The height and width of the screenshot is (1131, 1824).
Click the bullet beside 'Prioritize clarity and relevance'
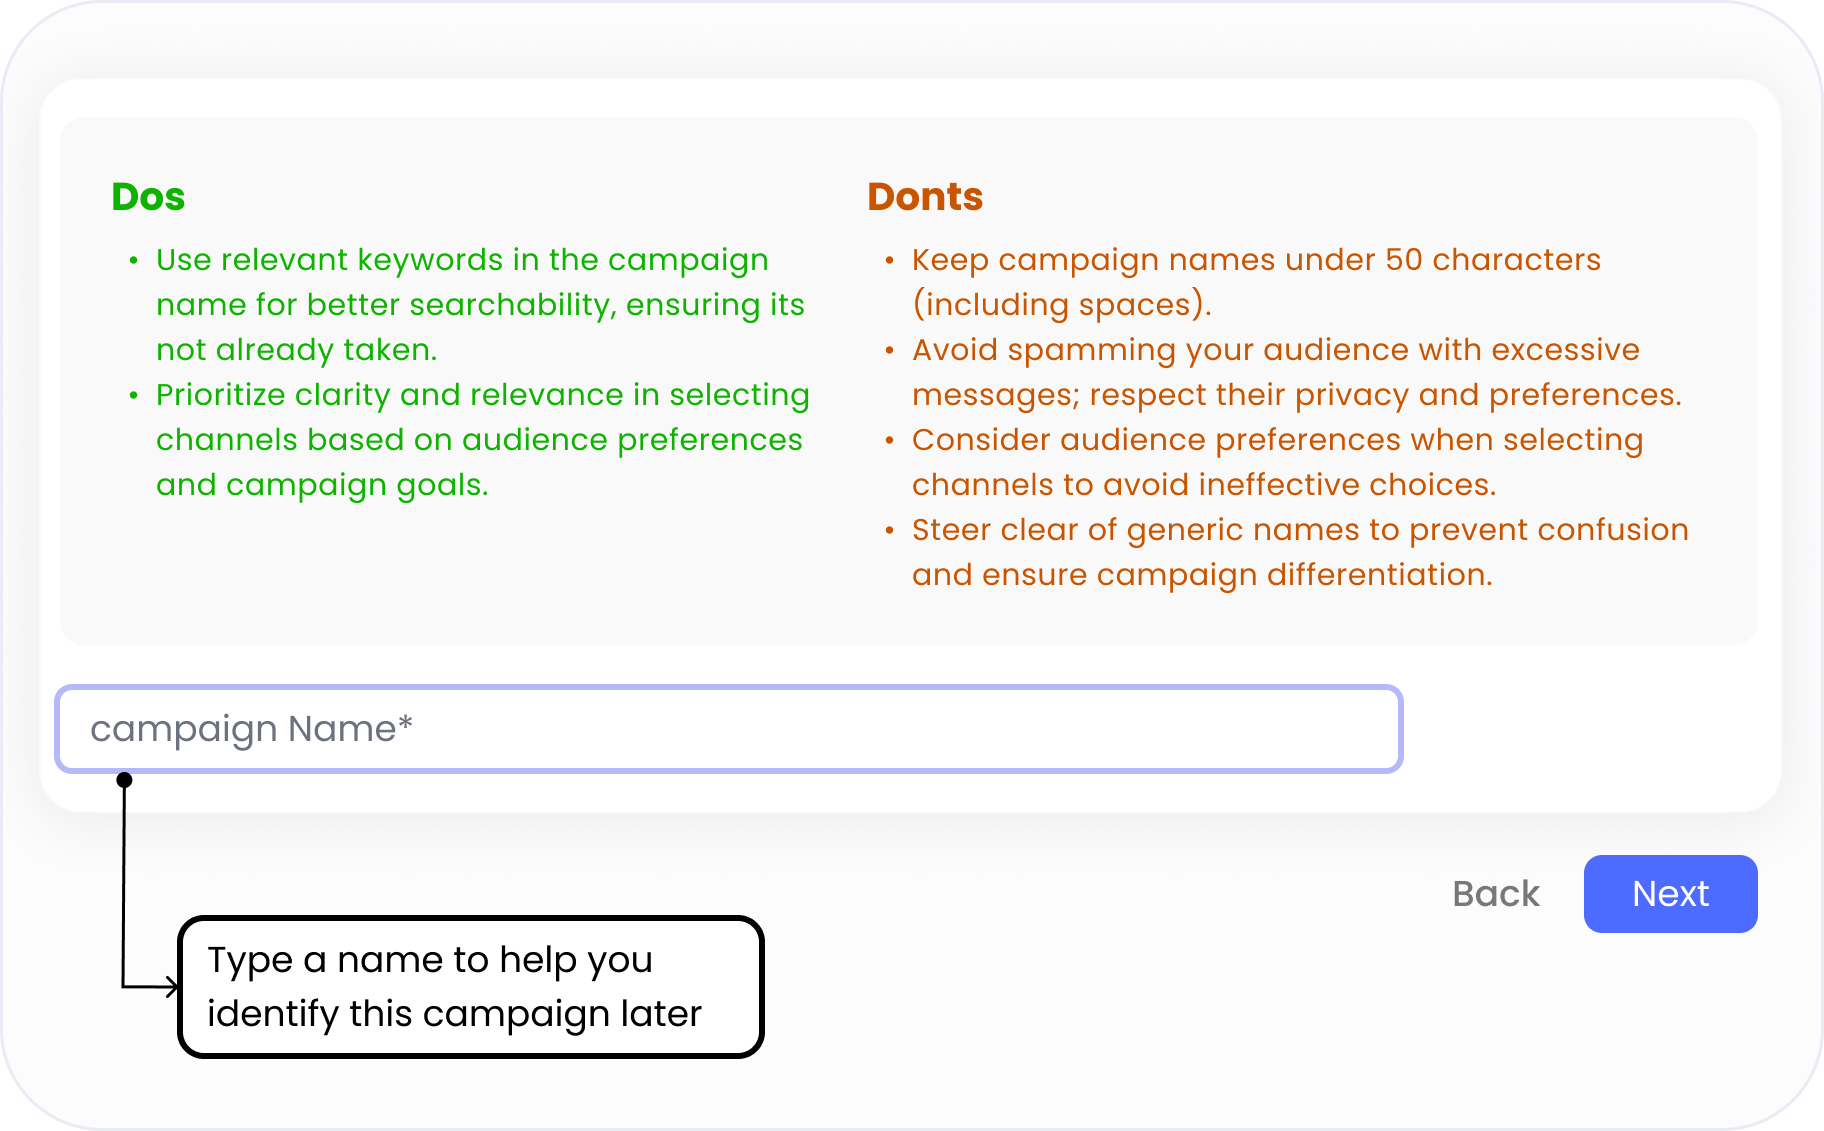[134, 396]
